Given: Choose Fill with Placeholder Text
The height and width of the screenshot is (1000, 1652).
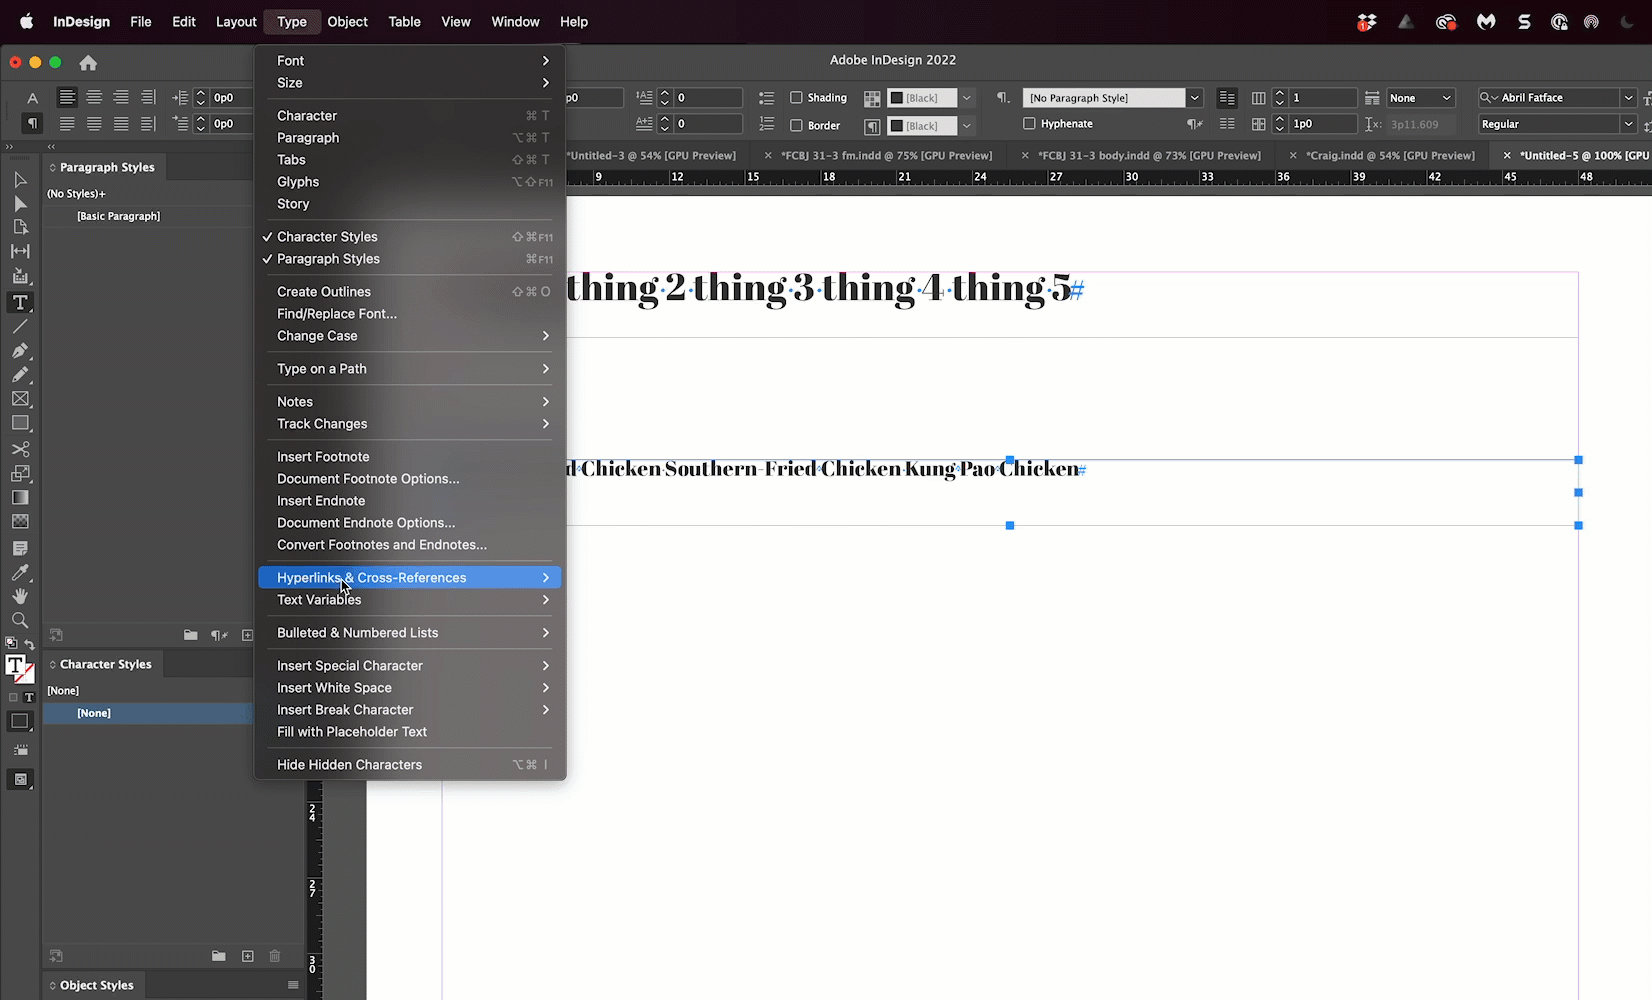Looking at the screenshot, I should (410, 732).
